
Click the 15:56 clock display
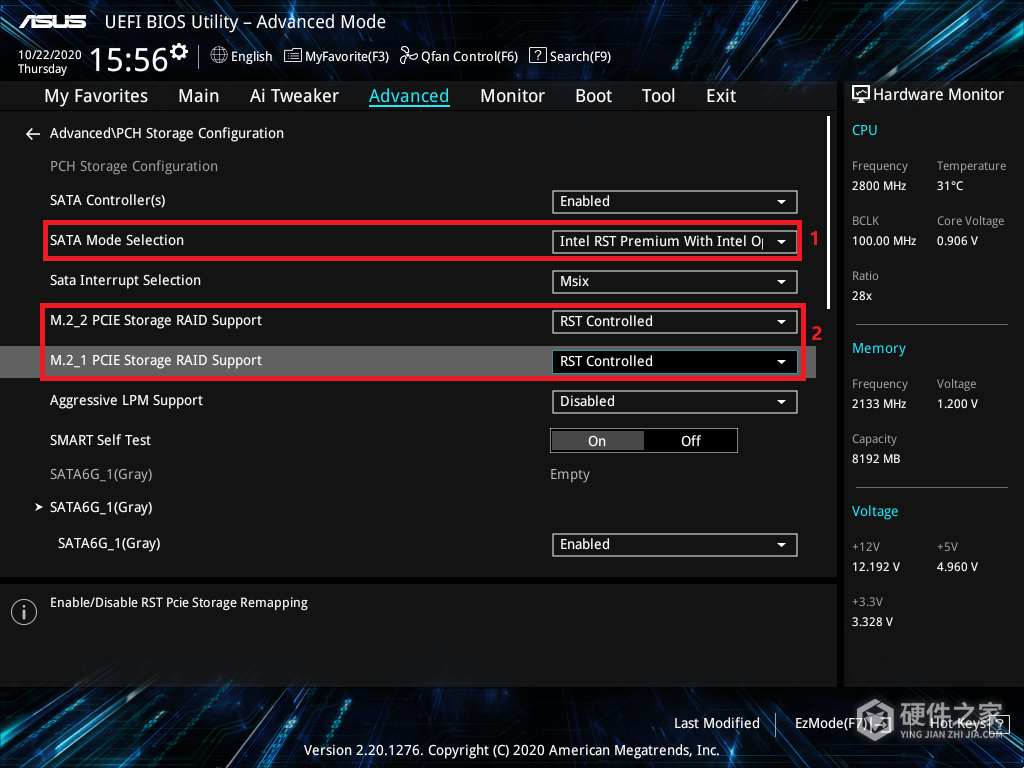click(x=129, y=60)
